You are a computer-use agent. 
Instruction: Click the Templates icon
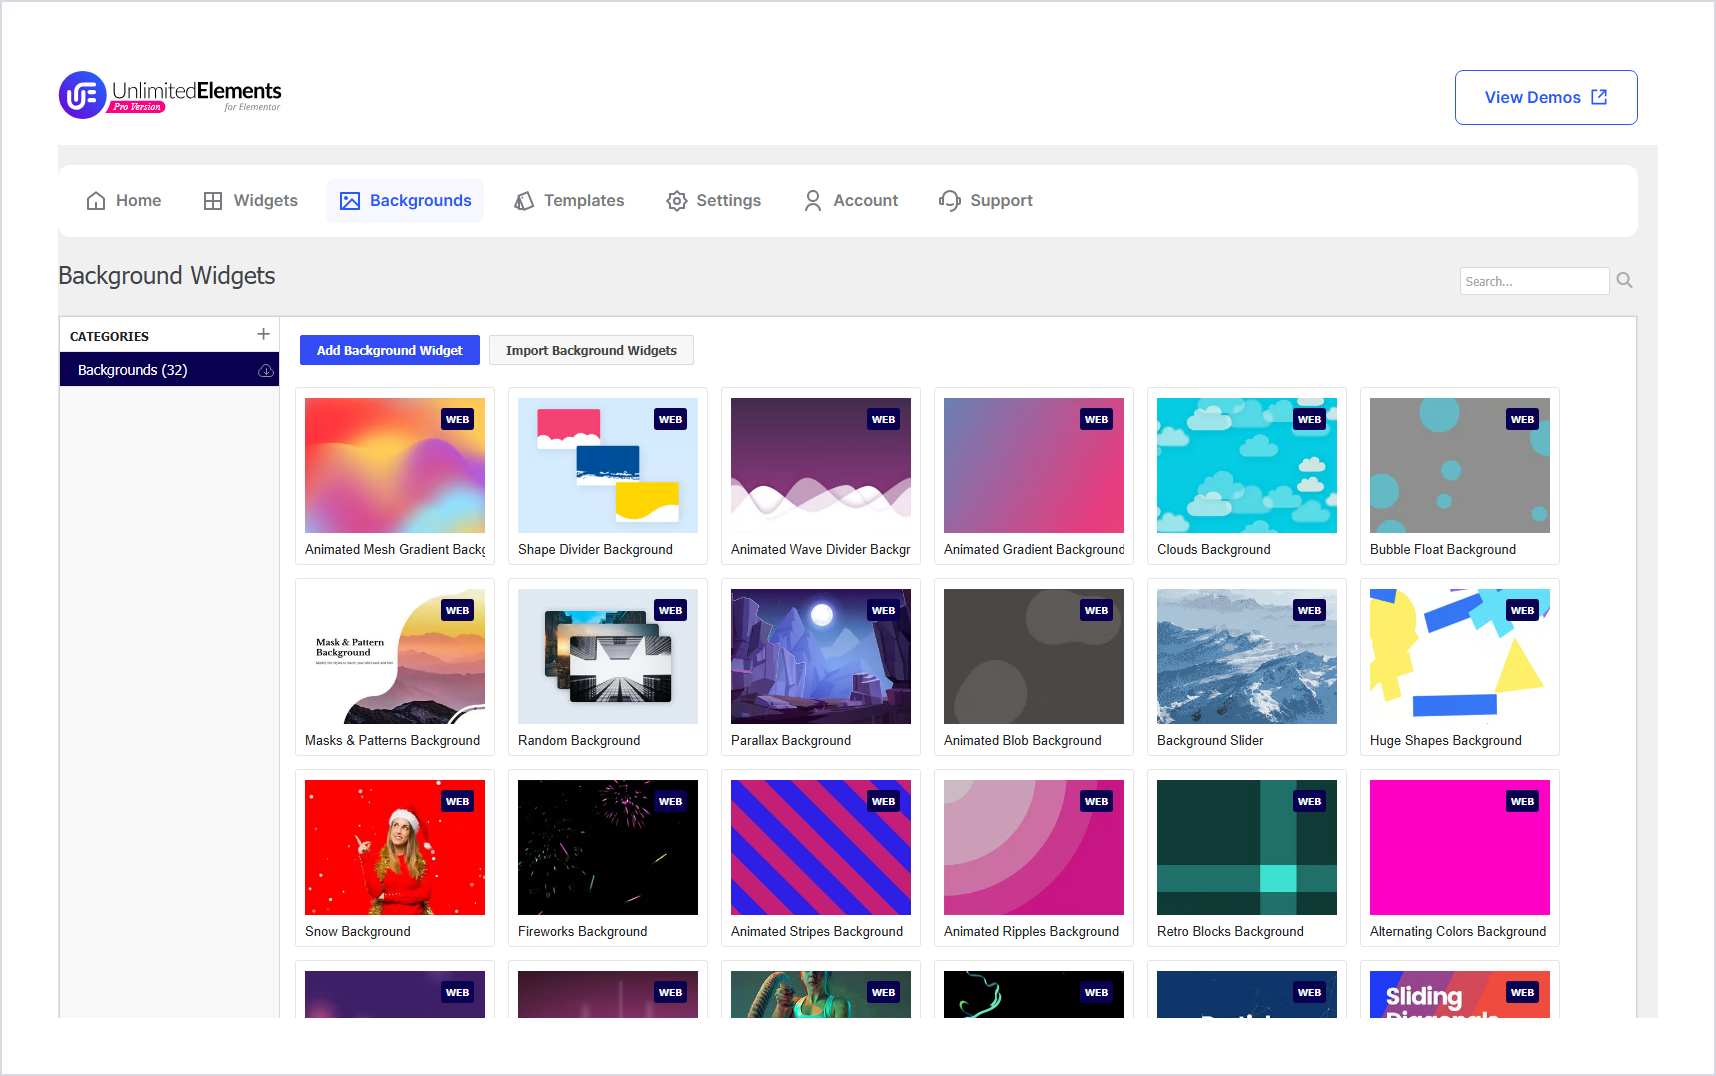coord(524,201)
